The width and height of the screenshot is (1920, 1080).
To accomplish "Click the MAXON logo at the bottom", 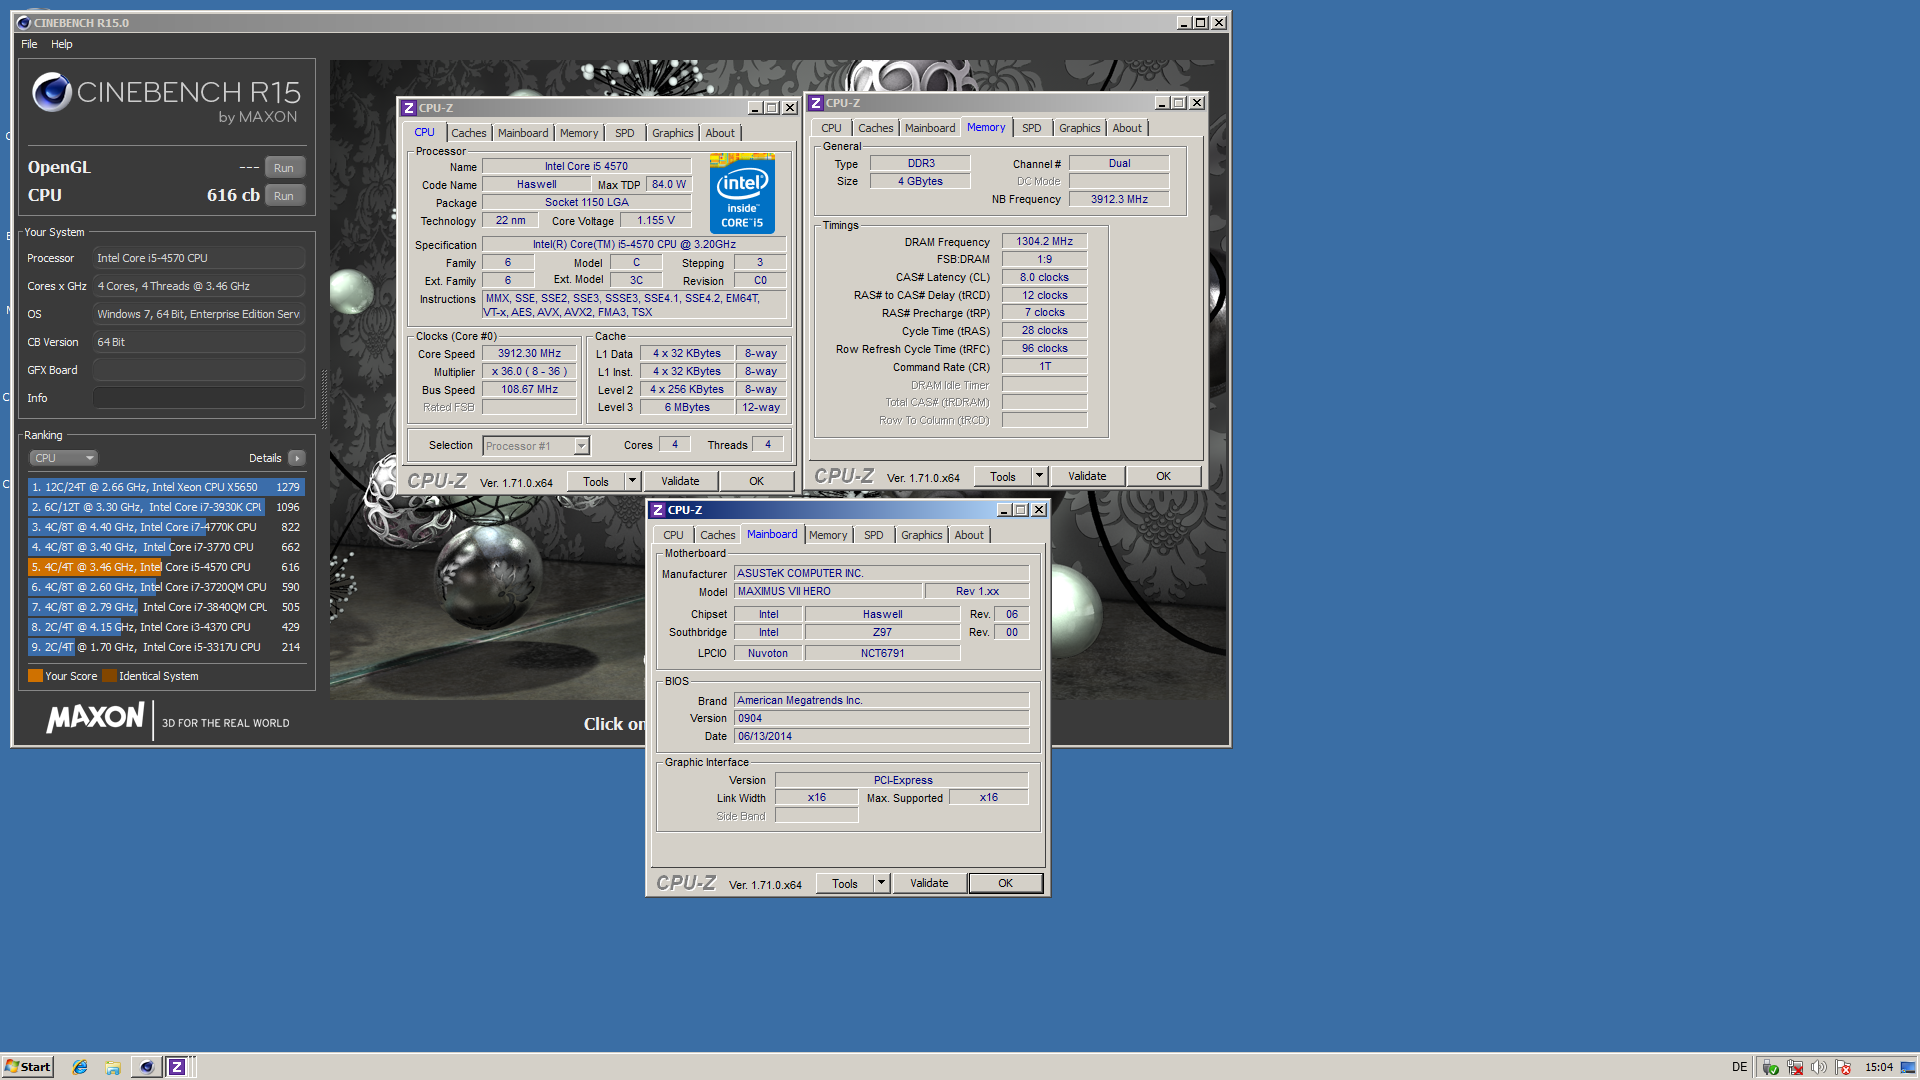I will [96, 718].
